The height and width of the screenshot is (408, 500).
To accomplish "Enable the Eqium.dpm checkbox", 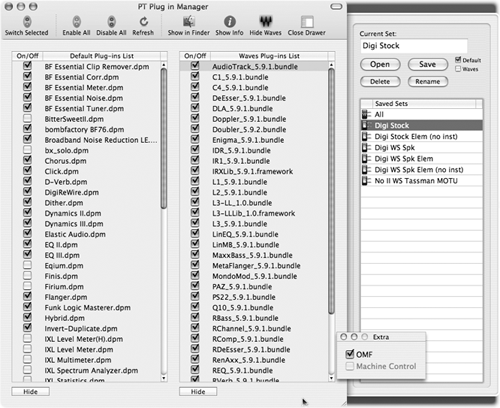I will click(x=27, y=265).
